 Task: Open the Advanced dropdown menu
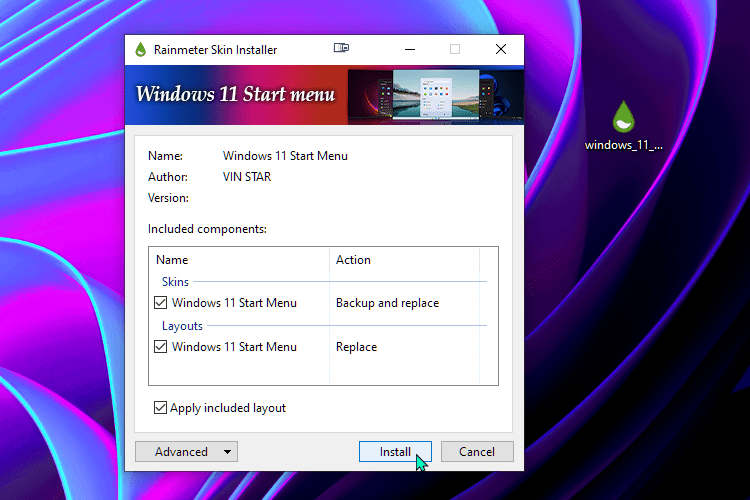pos(187,452)
